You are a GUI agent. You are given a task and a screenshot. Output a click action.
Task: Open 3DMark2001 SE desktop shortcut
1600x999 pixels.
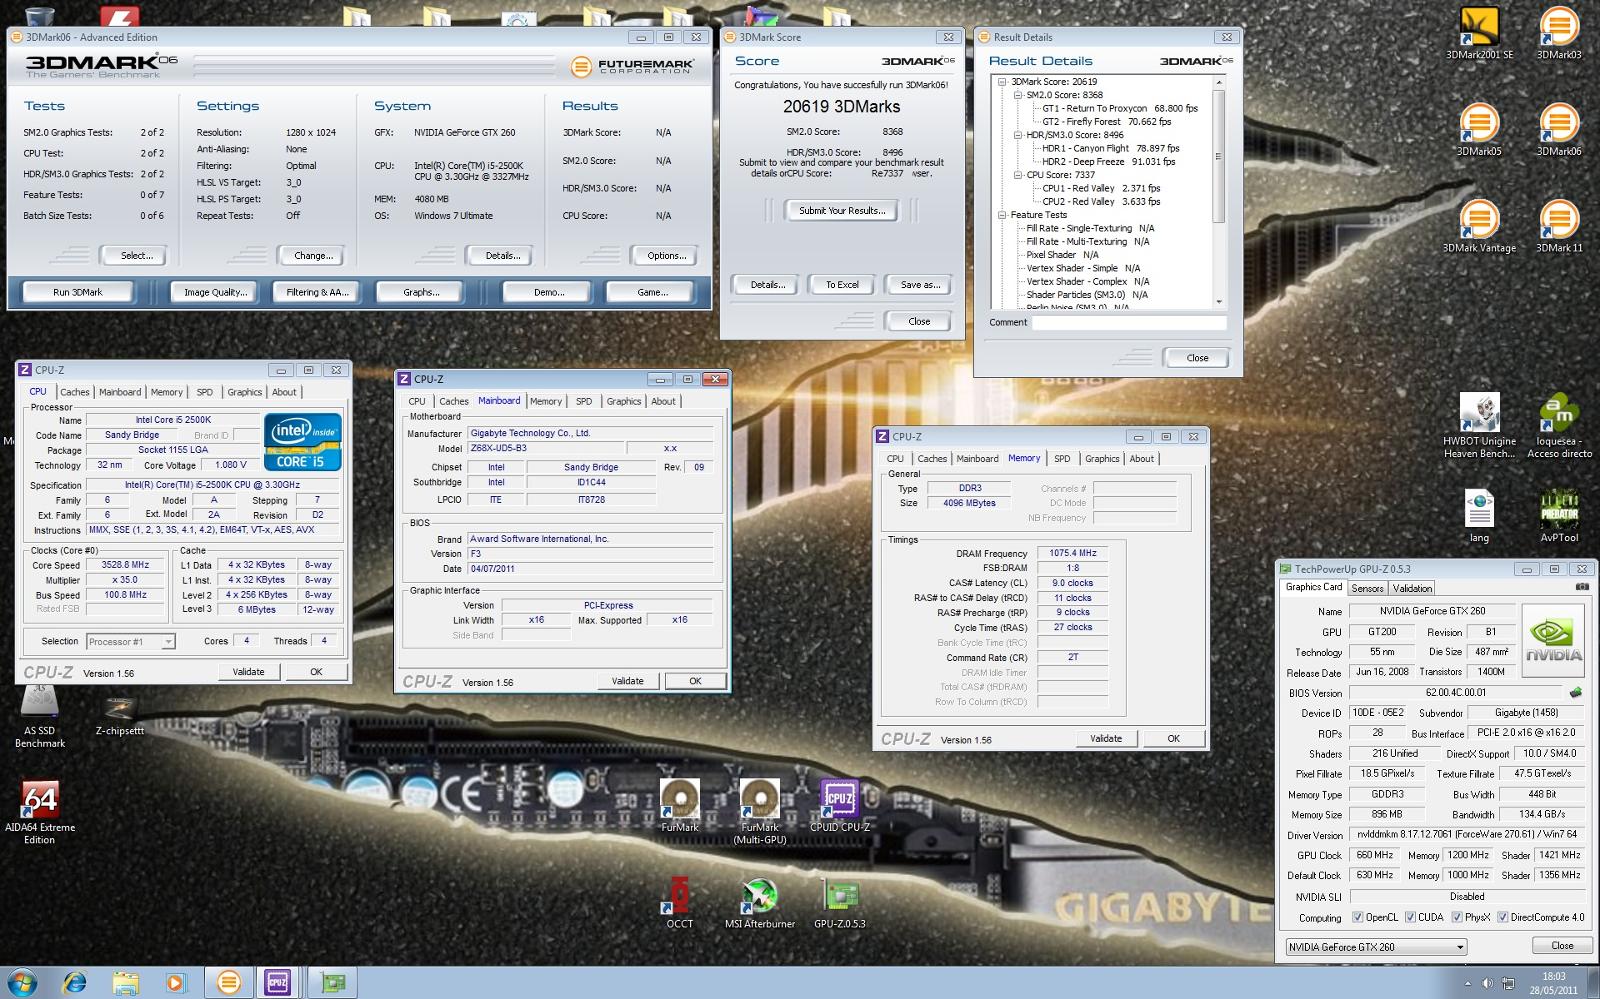pos(1479,33)
